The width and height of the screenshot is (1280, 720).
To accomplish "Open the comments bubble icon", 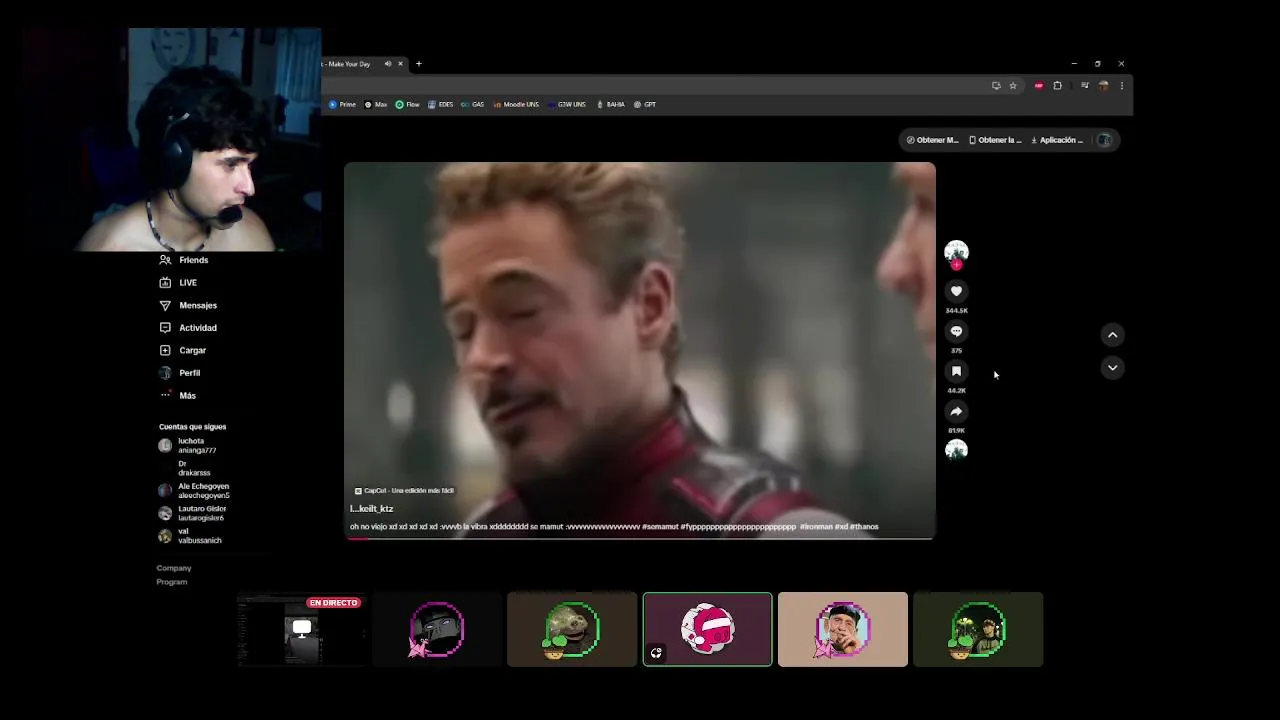I will click(x=956, y=331).
